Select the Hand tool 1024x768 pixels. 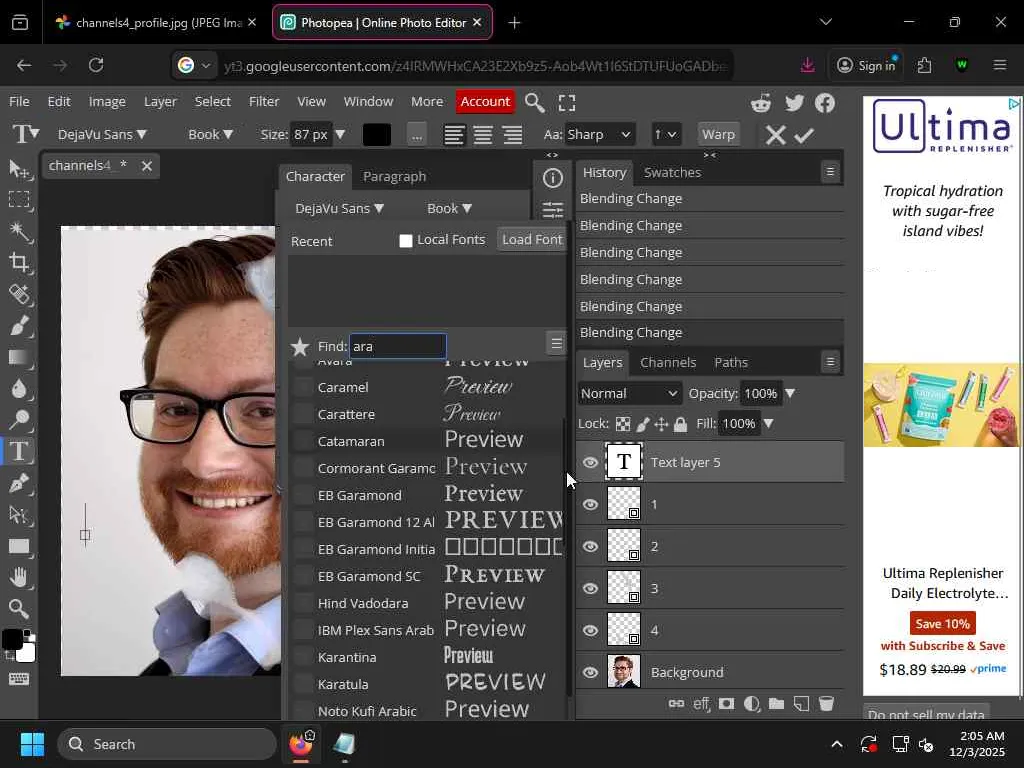pyautogui.click(x=19, y=577)
